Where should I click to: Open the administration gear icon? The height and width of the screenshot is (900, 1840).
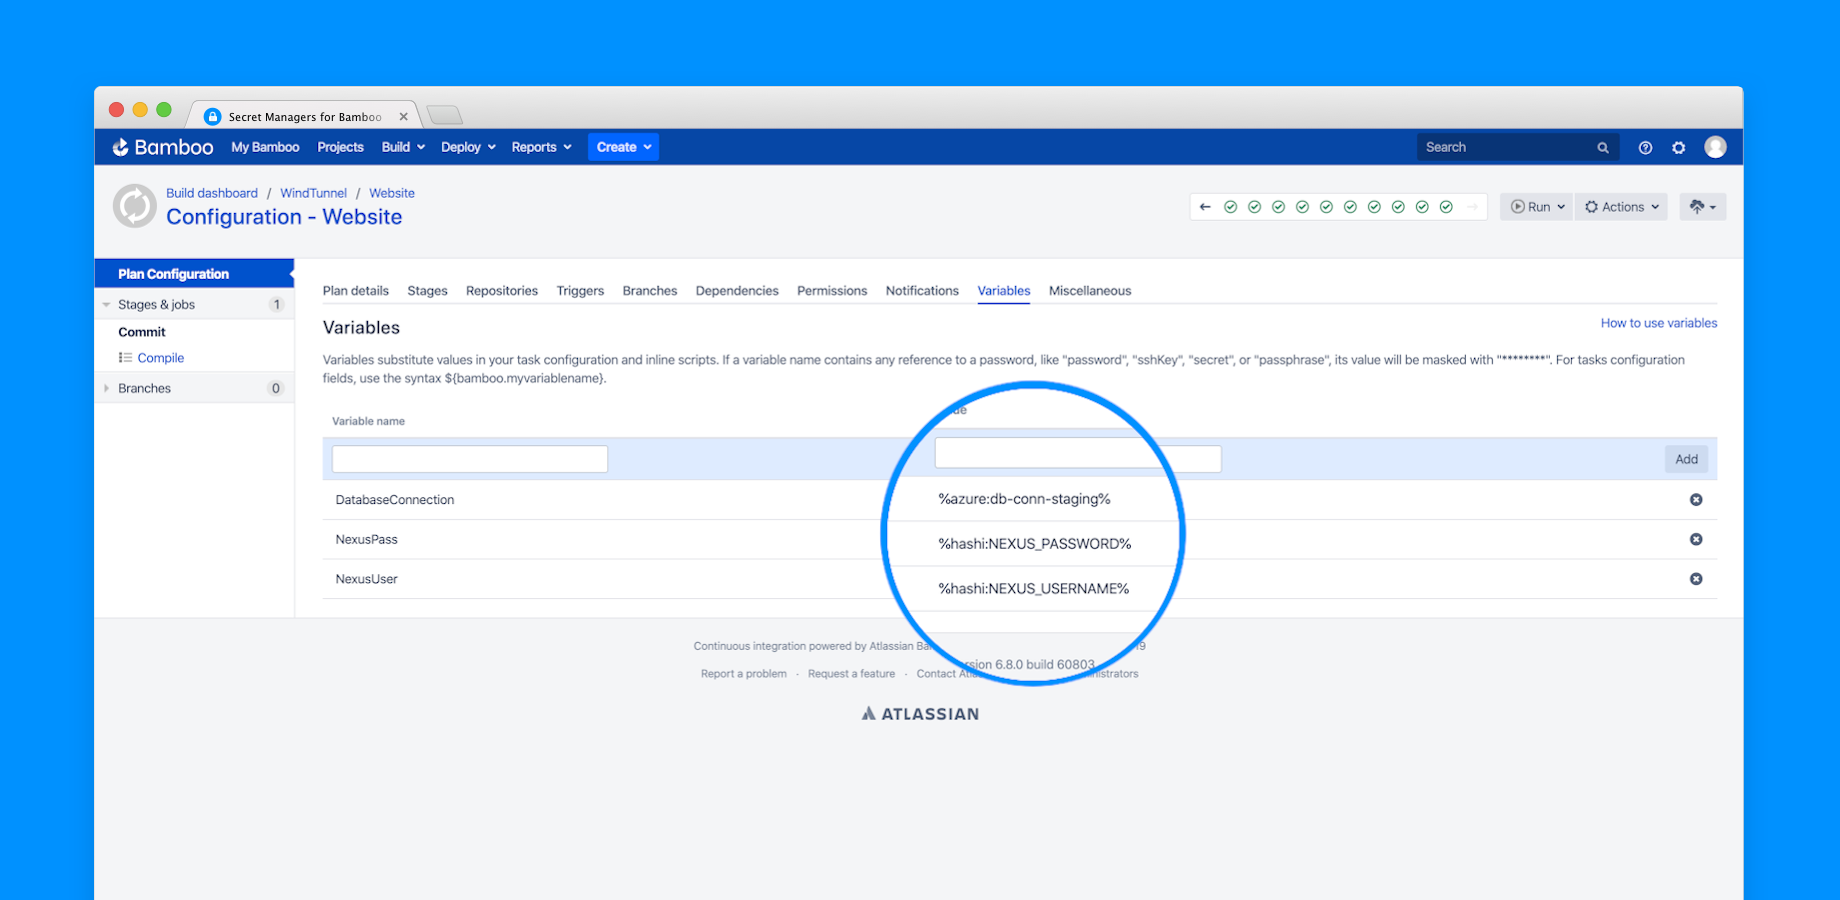[x=1679, y=147]
